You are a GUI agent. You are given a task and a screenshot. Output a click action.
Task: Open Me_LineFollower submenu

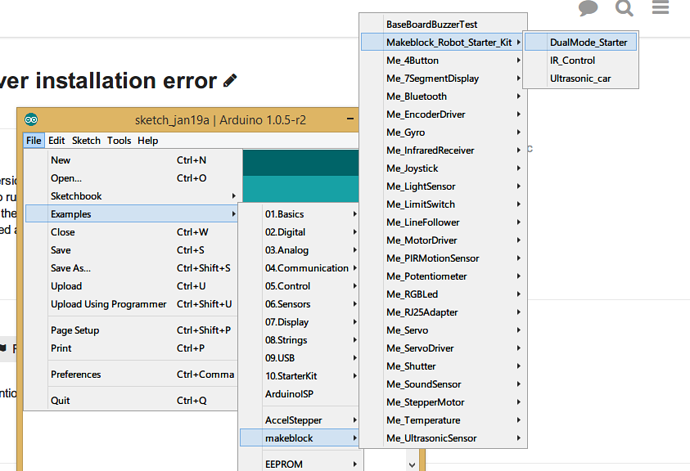(x=443, y=222)
